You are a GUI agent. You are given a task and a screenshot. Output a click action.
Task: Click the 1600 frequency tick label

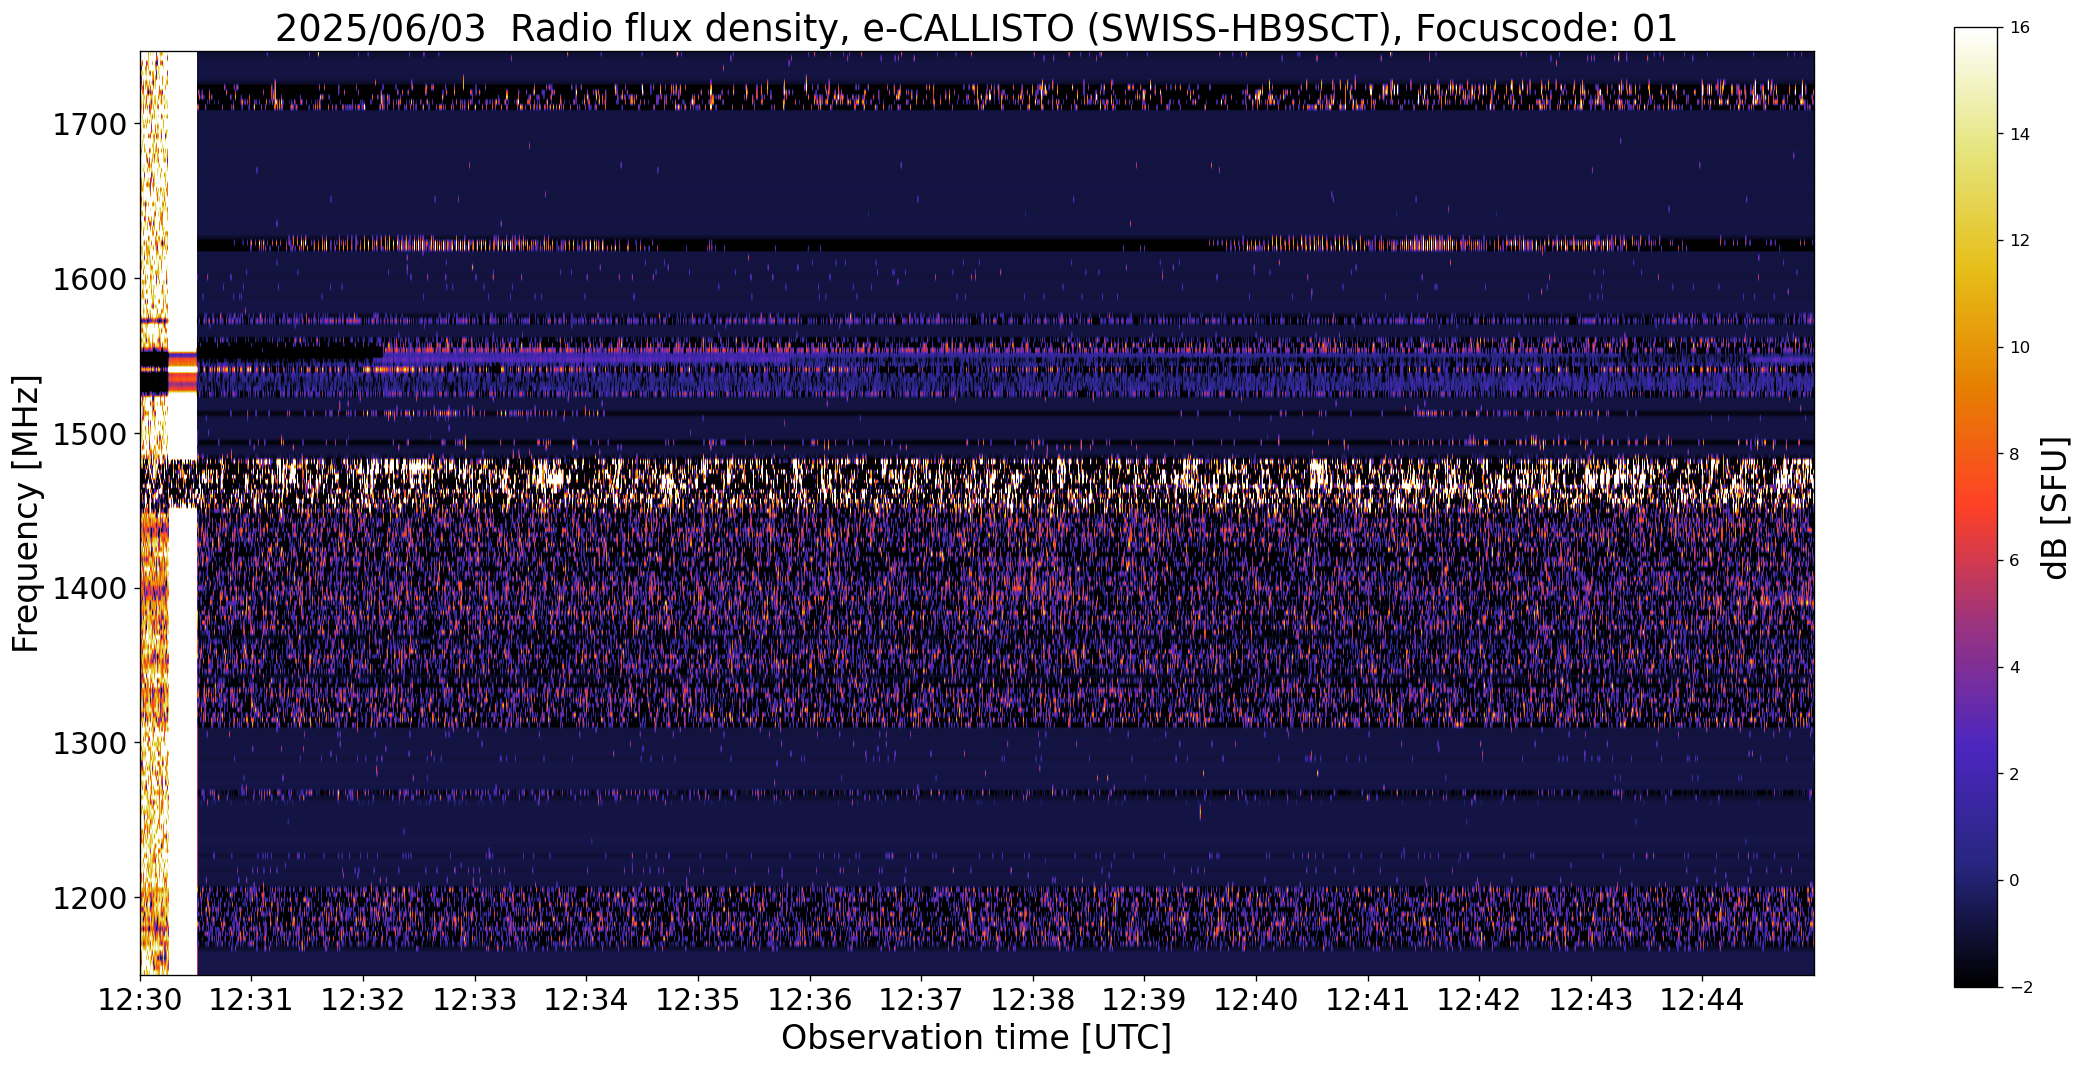89,279
